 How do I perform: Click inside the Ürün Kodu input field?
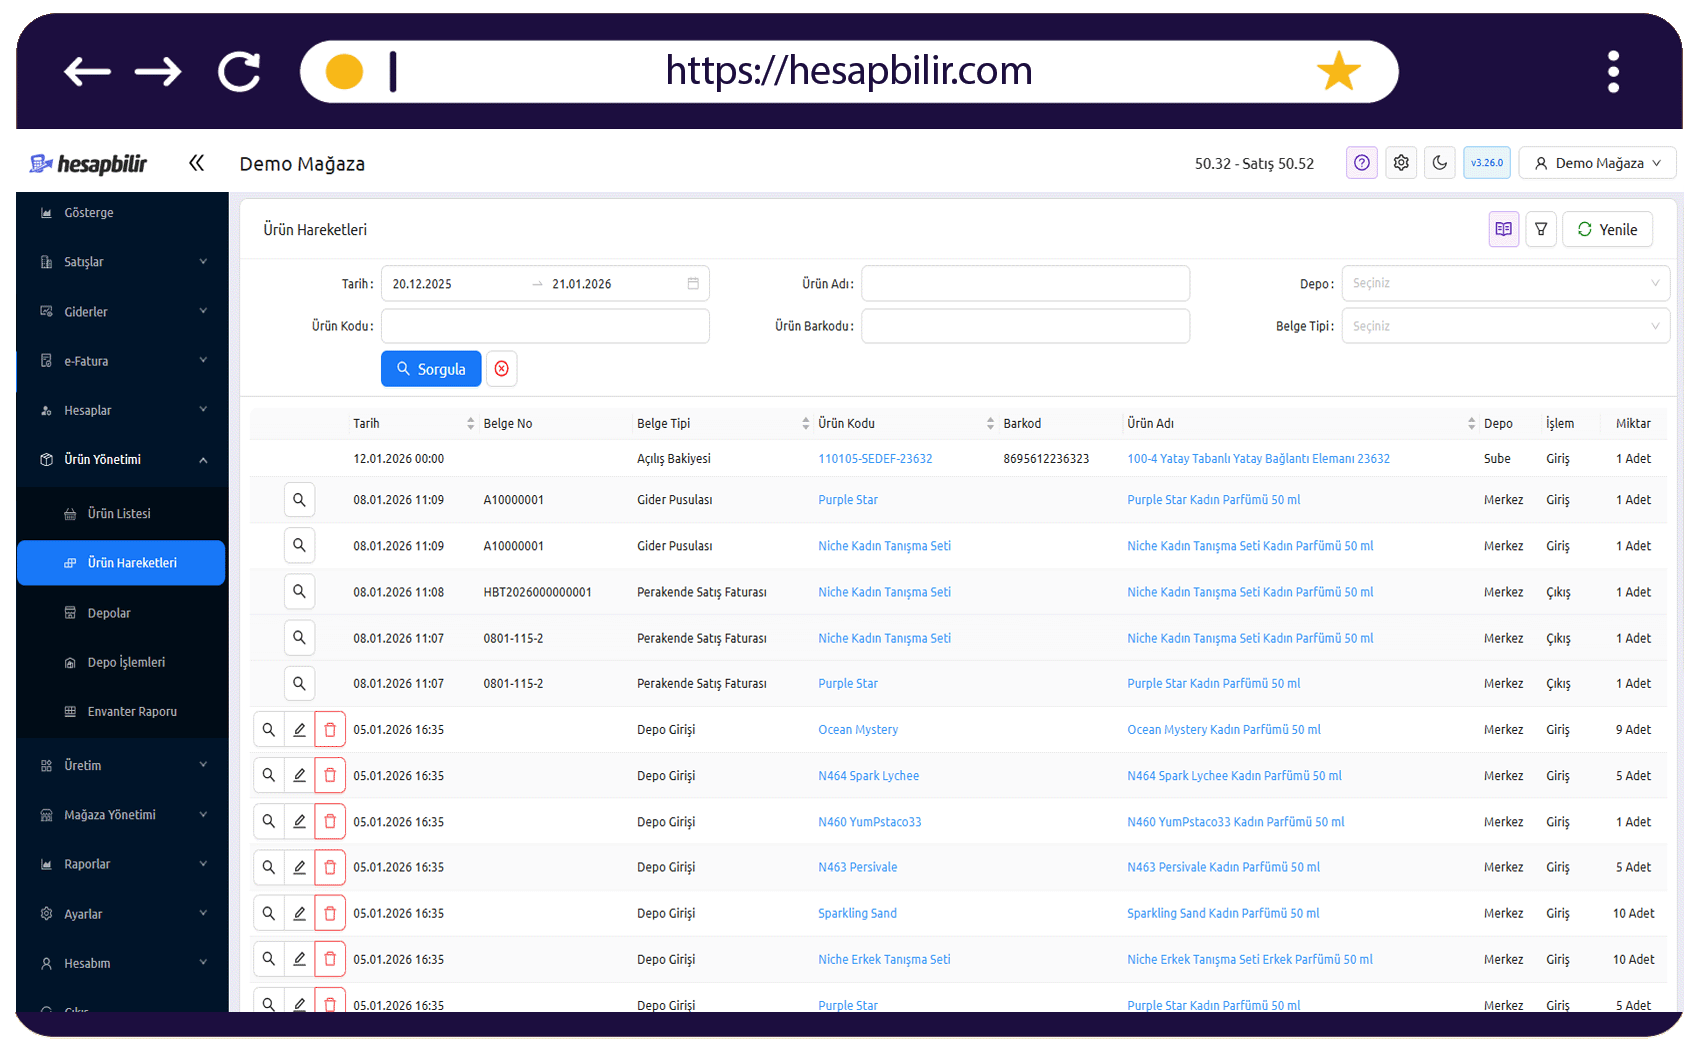coord(545,326)
